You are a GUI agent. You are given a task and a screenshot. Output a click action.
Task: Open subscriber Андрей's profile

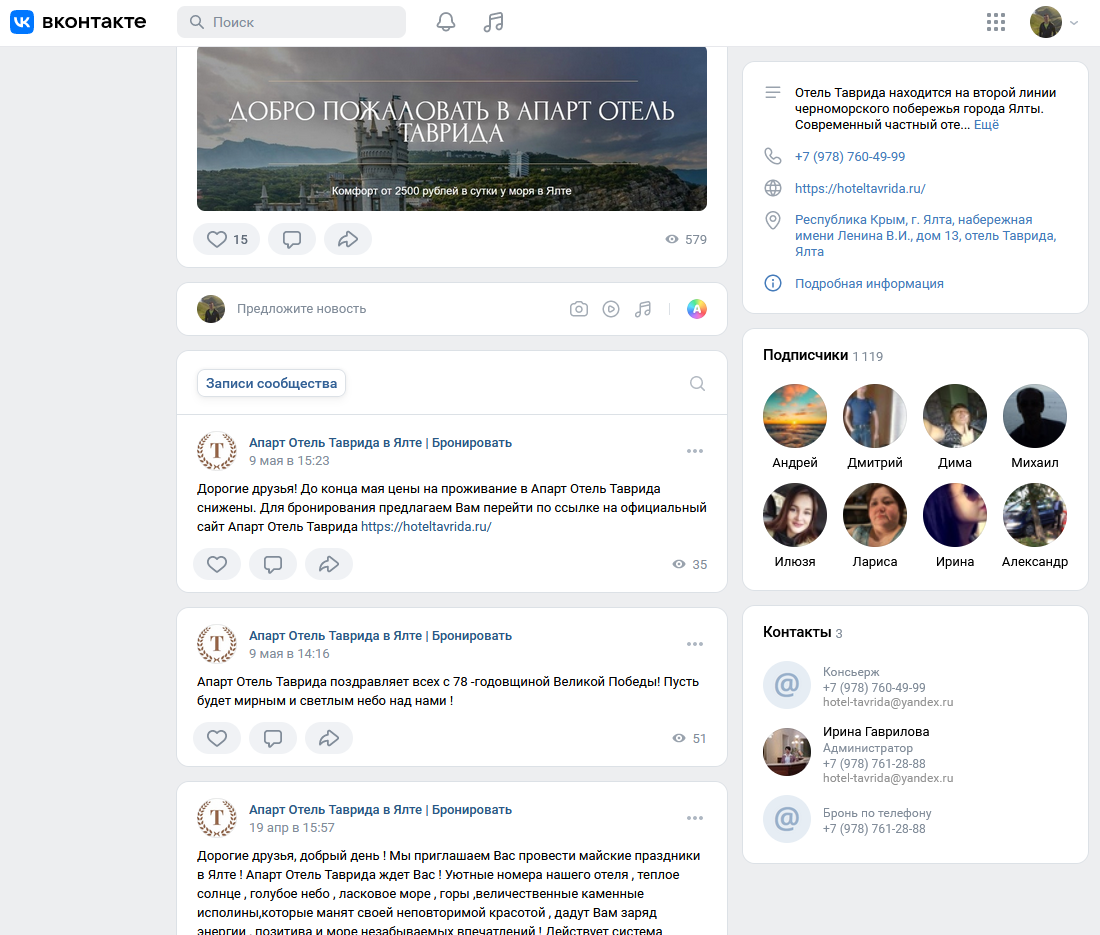(x=795, y=416)
